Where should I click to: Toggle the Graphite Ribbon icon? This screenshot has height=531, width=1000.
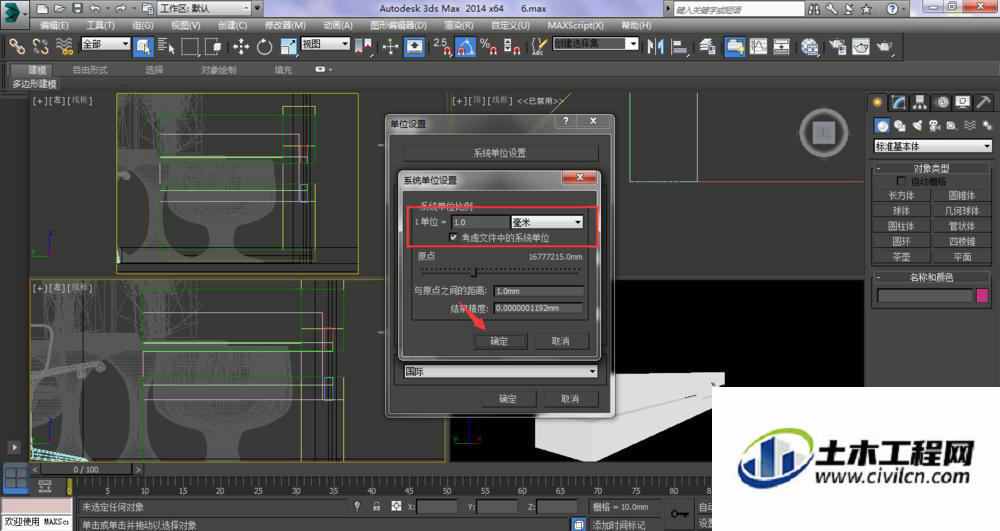pos(734,47)
